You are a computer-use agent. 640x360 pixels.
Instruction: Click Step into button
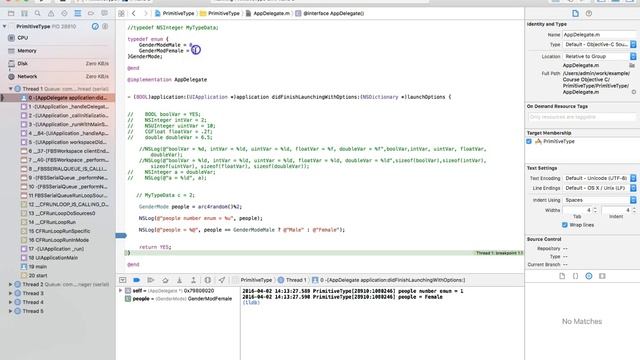click(x=179, y=280)
